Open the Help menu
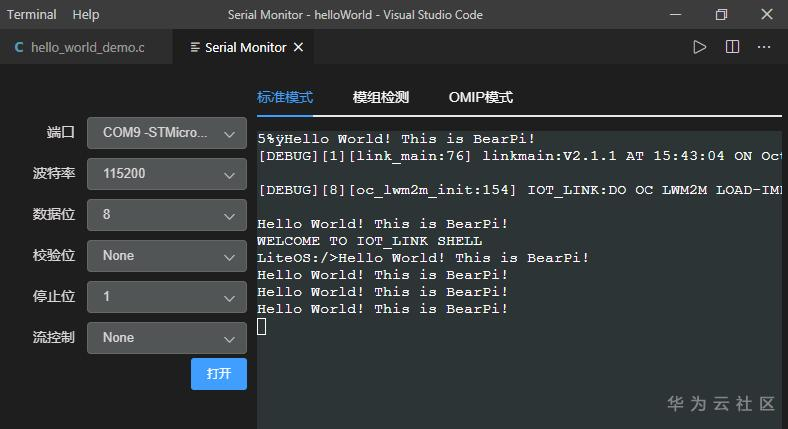The height and width of the screenshot is (429, 788). 86,15
